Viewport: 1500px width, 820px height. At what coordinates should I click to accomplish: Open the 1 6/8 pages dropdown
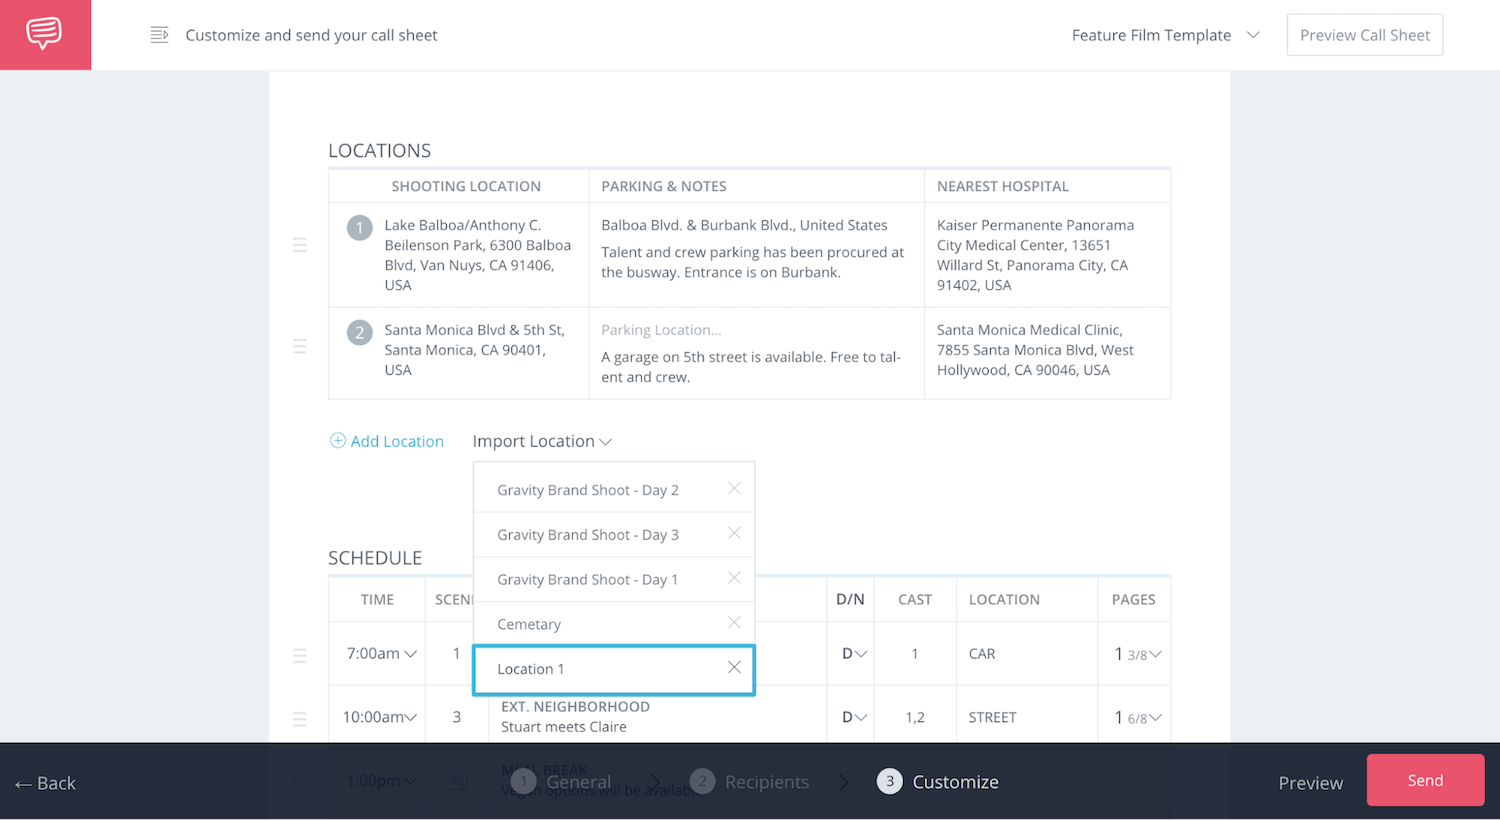[x=1138, y=717]
